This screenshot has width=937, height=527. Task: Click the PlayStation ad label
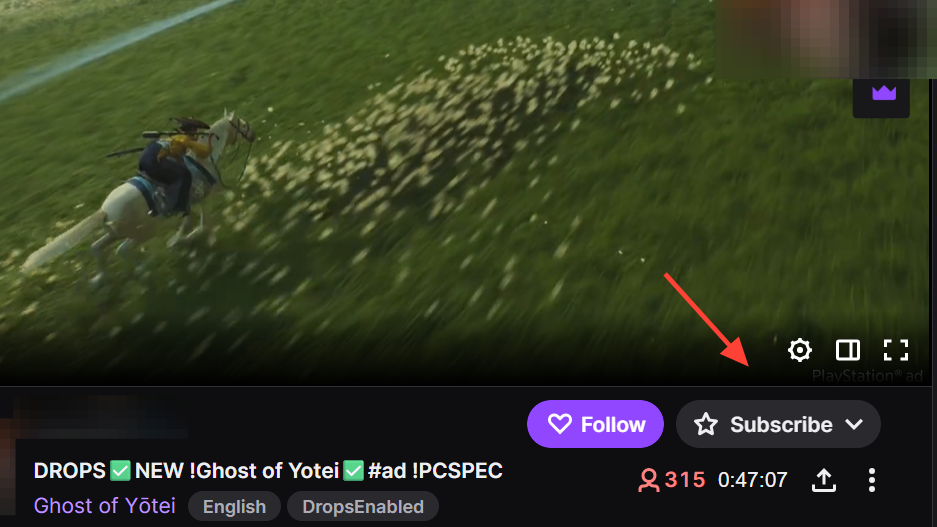pyautogui.click(x=867, y=376)
